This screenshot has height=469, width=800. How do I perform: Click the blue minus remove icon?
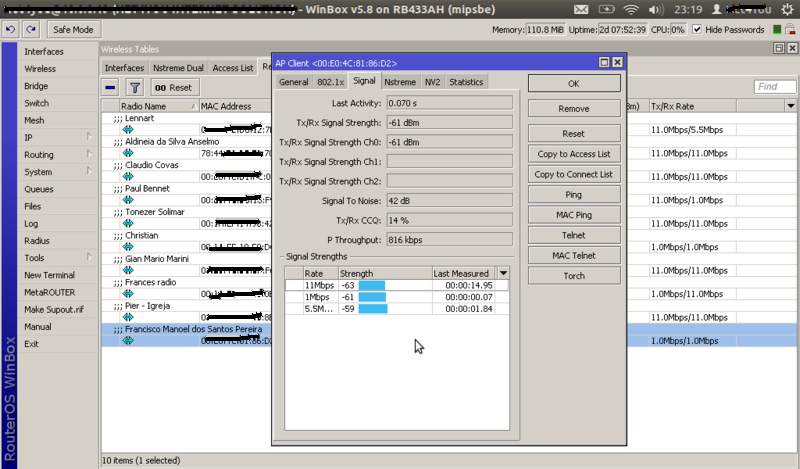click(111, 88)
